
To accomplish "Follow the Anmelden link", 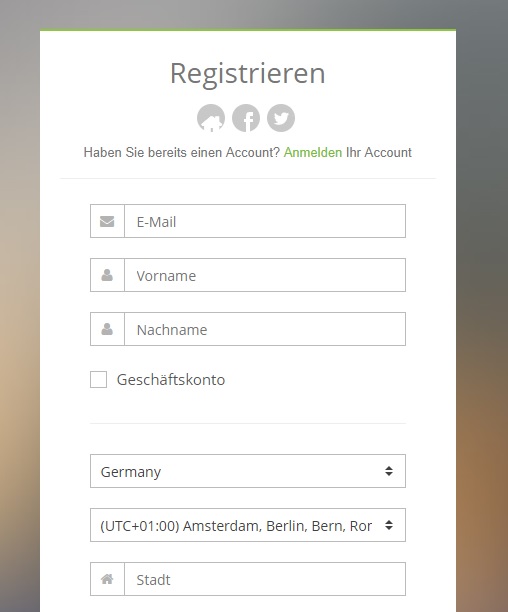I will tap(313, 152).
